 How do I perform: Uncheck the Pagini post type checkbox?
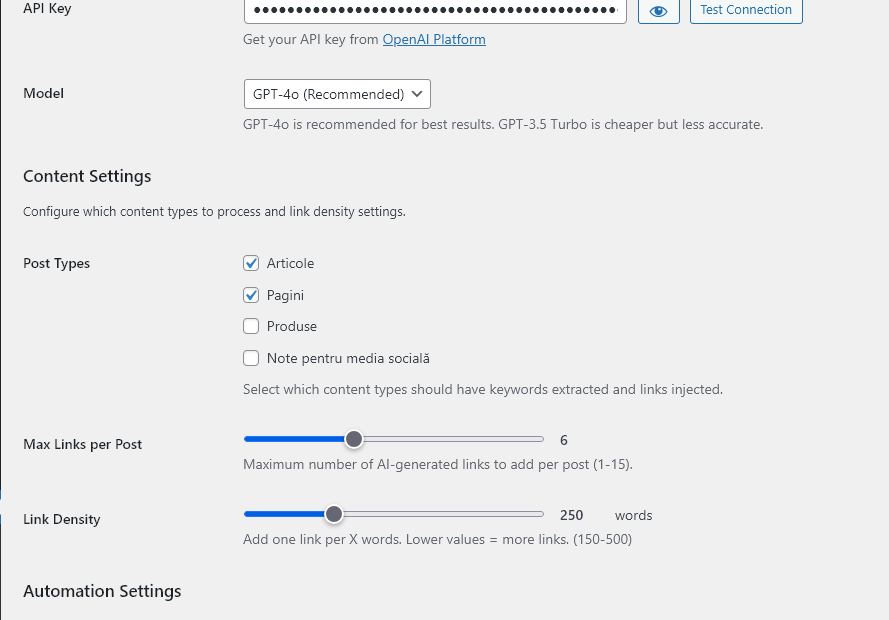(251, 295)
